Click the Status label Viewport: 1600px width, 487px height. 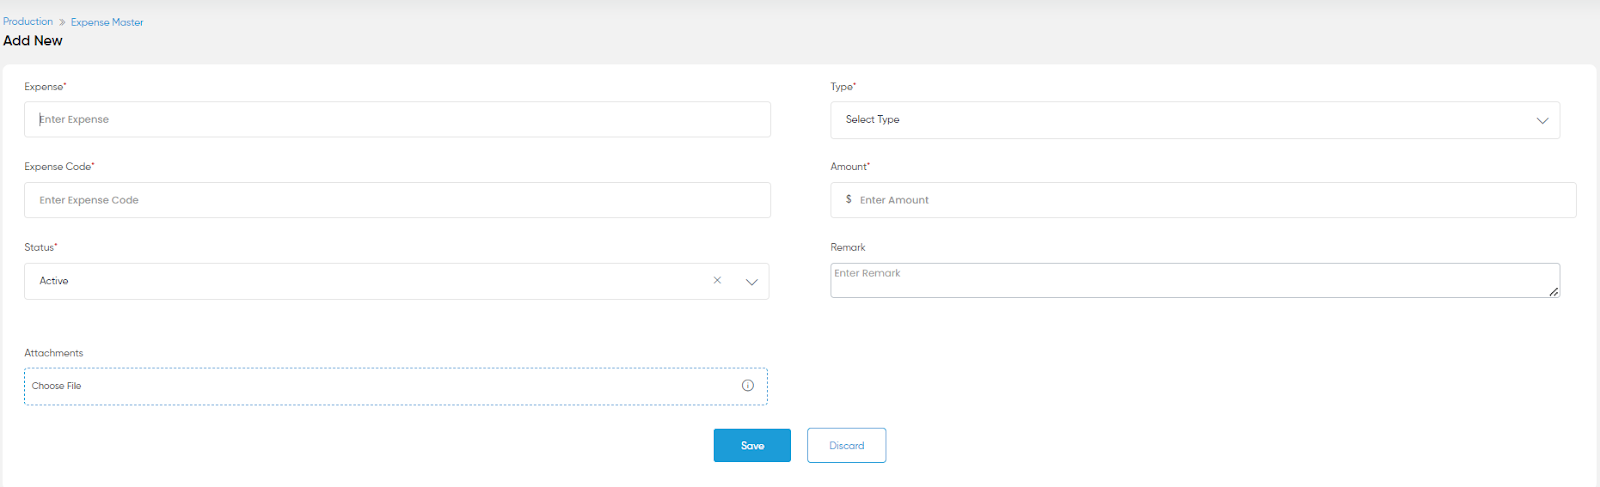click(41, 247)
